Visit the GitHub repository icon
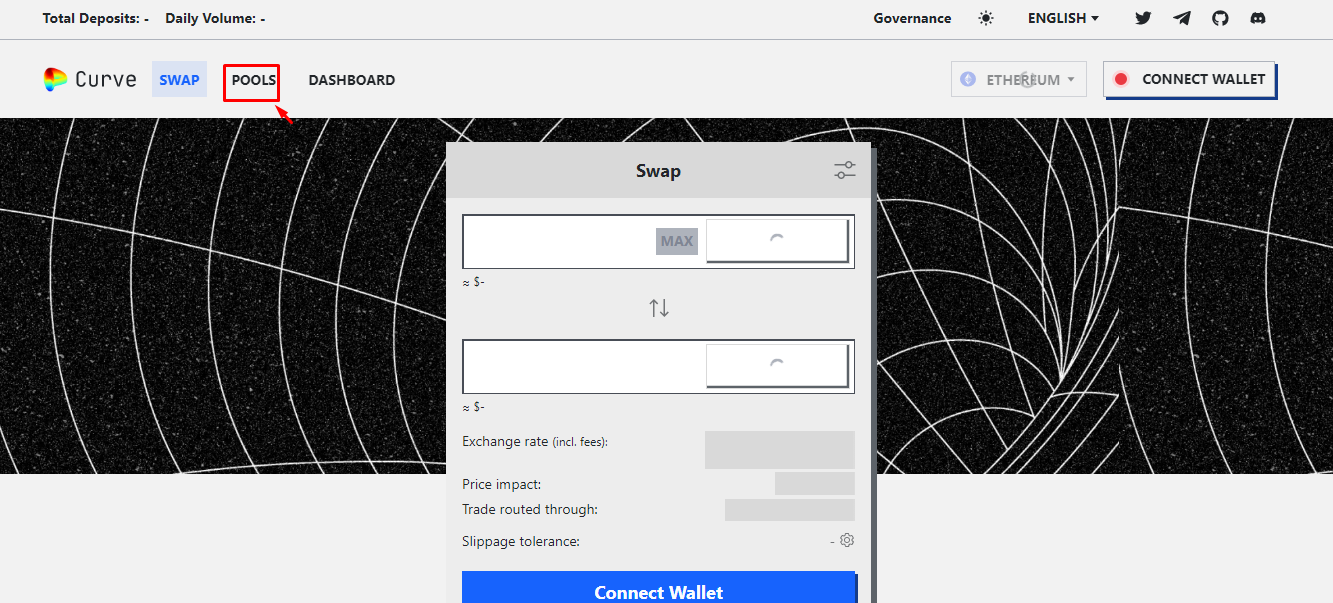 [1220, 18]
